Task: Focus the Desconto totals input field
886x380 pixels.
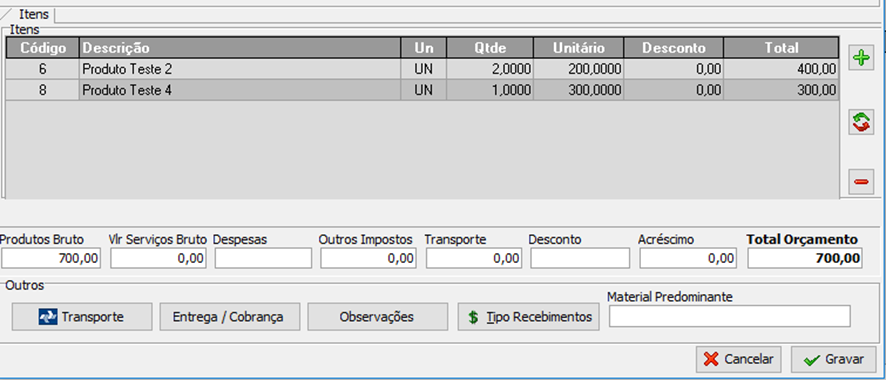Action: point(580,258)
